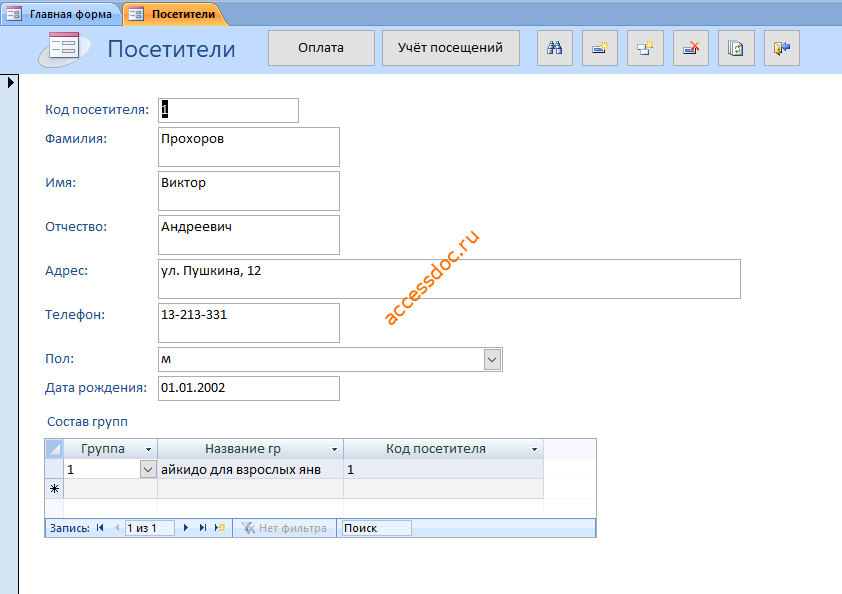This screenshot has height=594, width=842.
Task: Click the add new record icon button
Action: (x=600, y=48)
